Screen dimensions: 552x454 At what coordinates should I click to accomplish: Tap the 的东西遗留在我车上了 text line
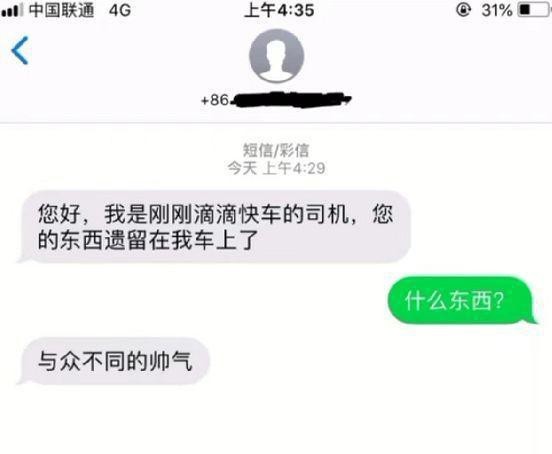[148, 240]
